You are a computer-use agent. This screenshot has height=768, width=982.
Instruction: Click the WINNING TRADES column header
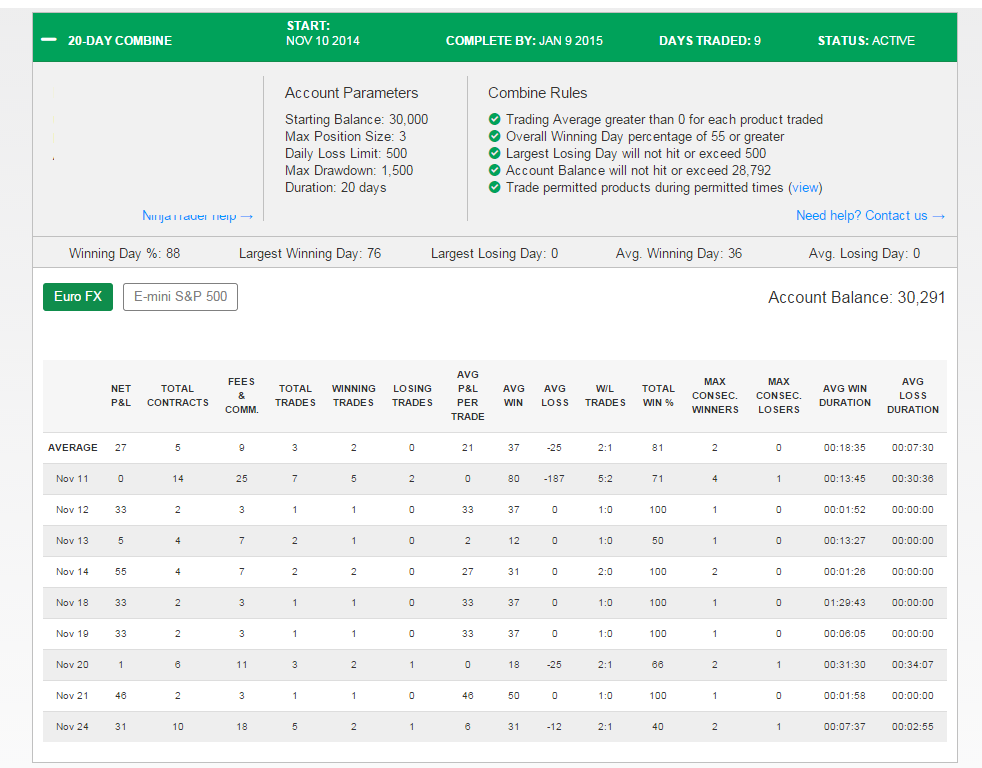pyautogui.click(x=354, y=395)
